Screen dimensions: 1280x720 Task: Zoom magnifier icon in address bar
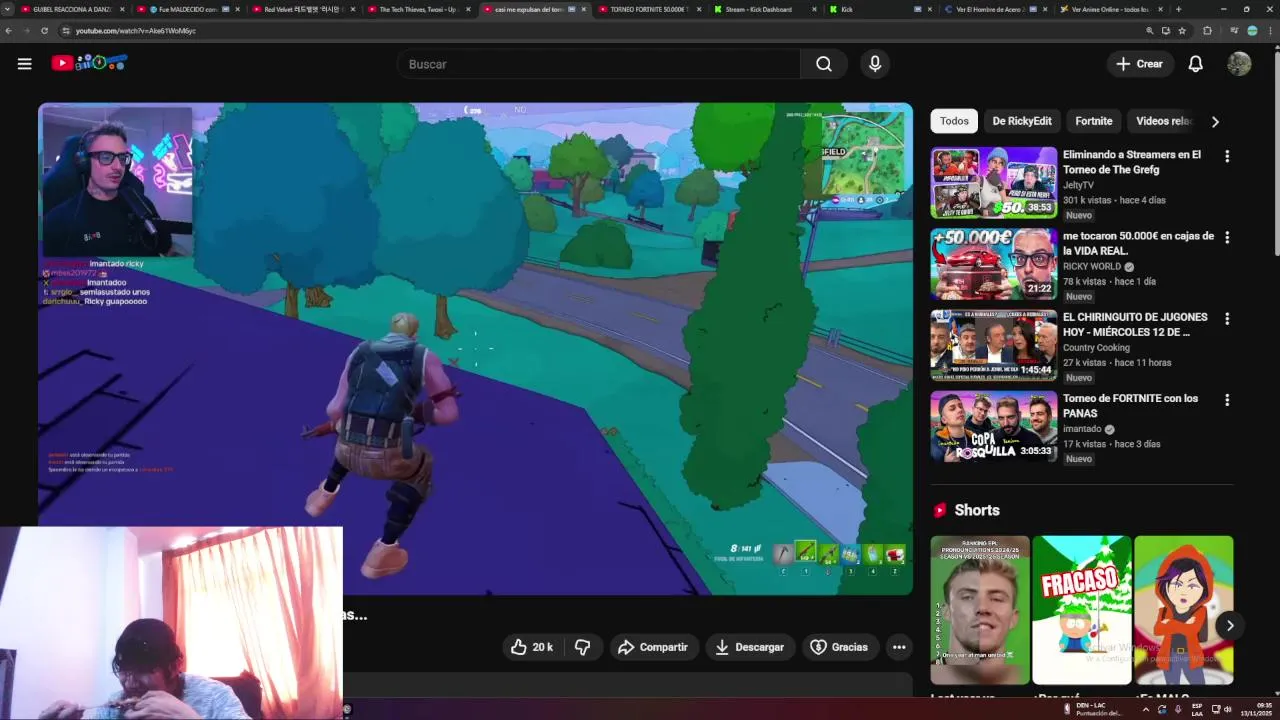1150,31
